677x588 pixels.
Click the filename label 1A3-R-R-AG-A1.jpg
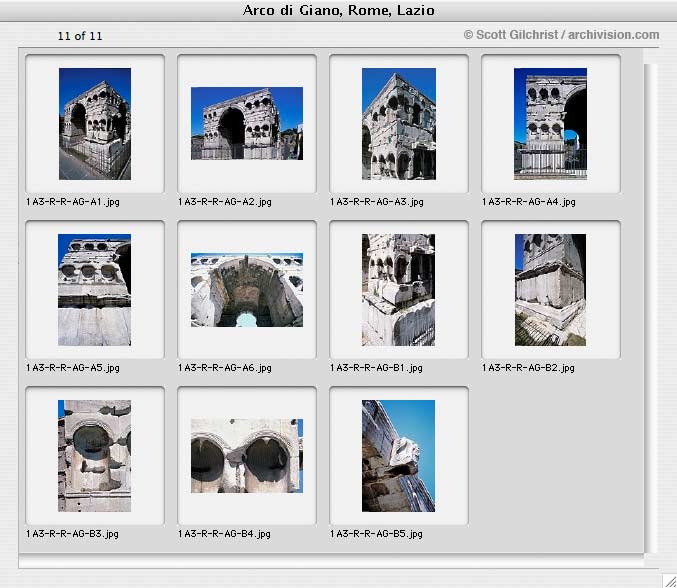(73, 202)
